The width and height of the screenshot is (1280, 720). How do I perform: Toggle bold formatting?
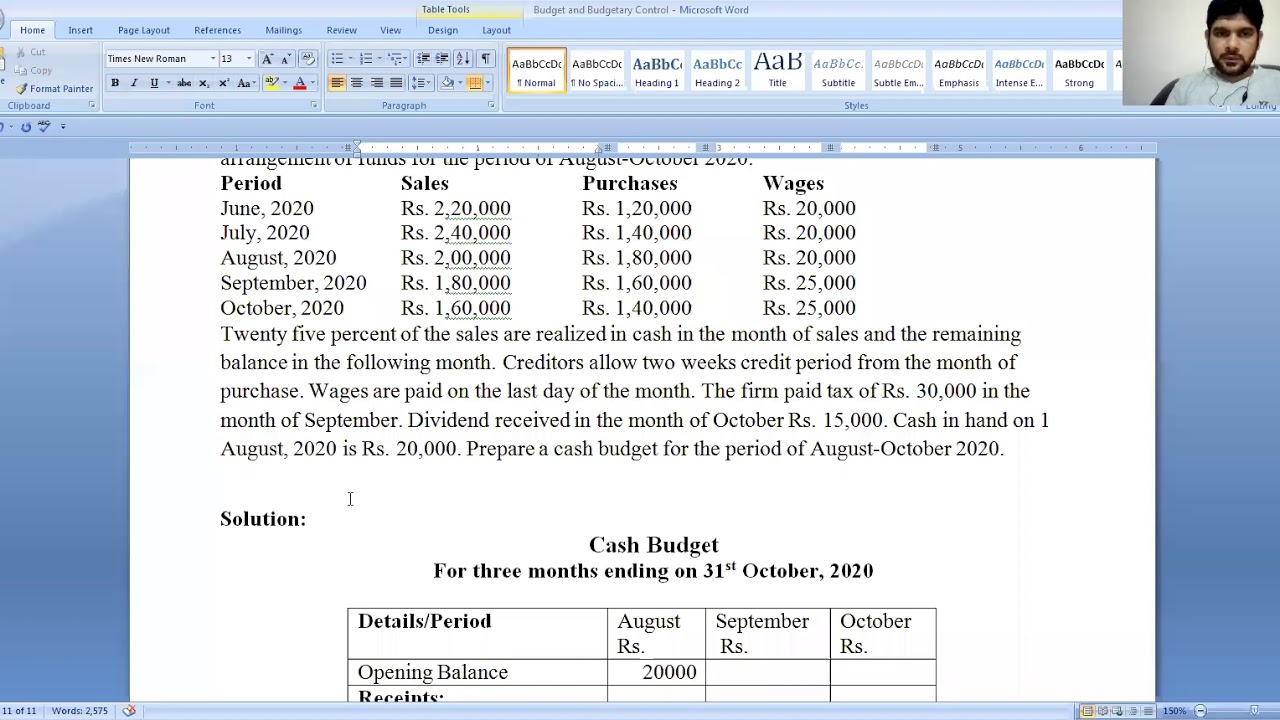(x=115, y=83)
